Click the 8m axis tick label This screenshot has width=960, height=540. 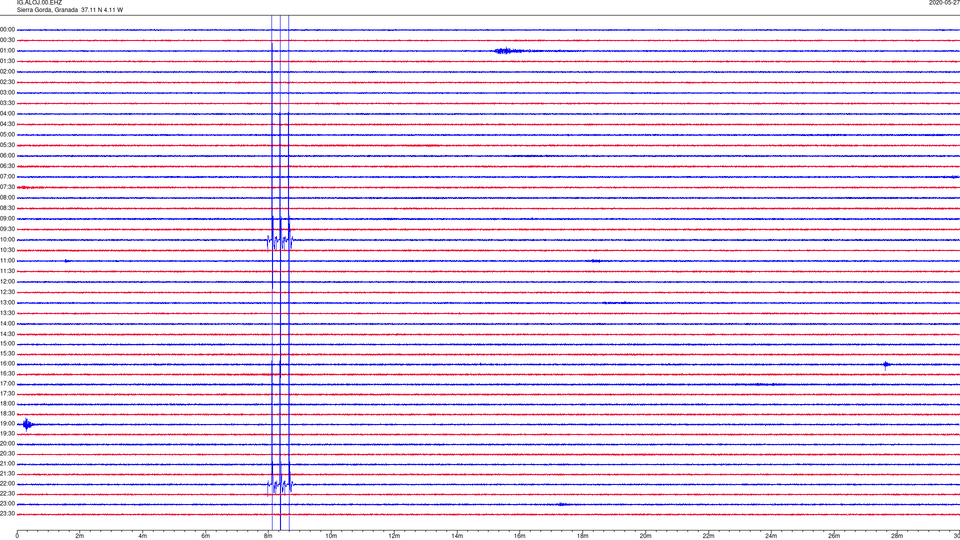[x=268, y=536]
